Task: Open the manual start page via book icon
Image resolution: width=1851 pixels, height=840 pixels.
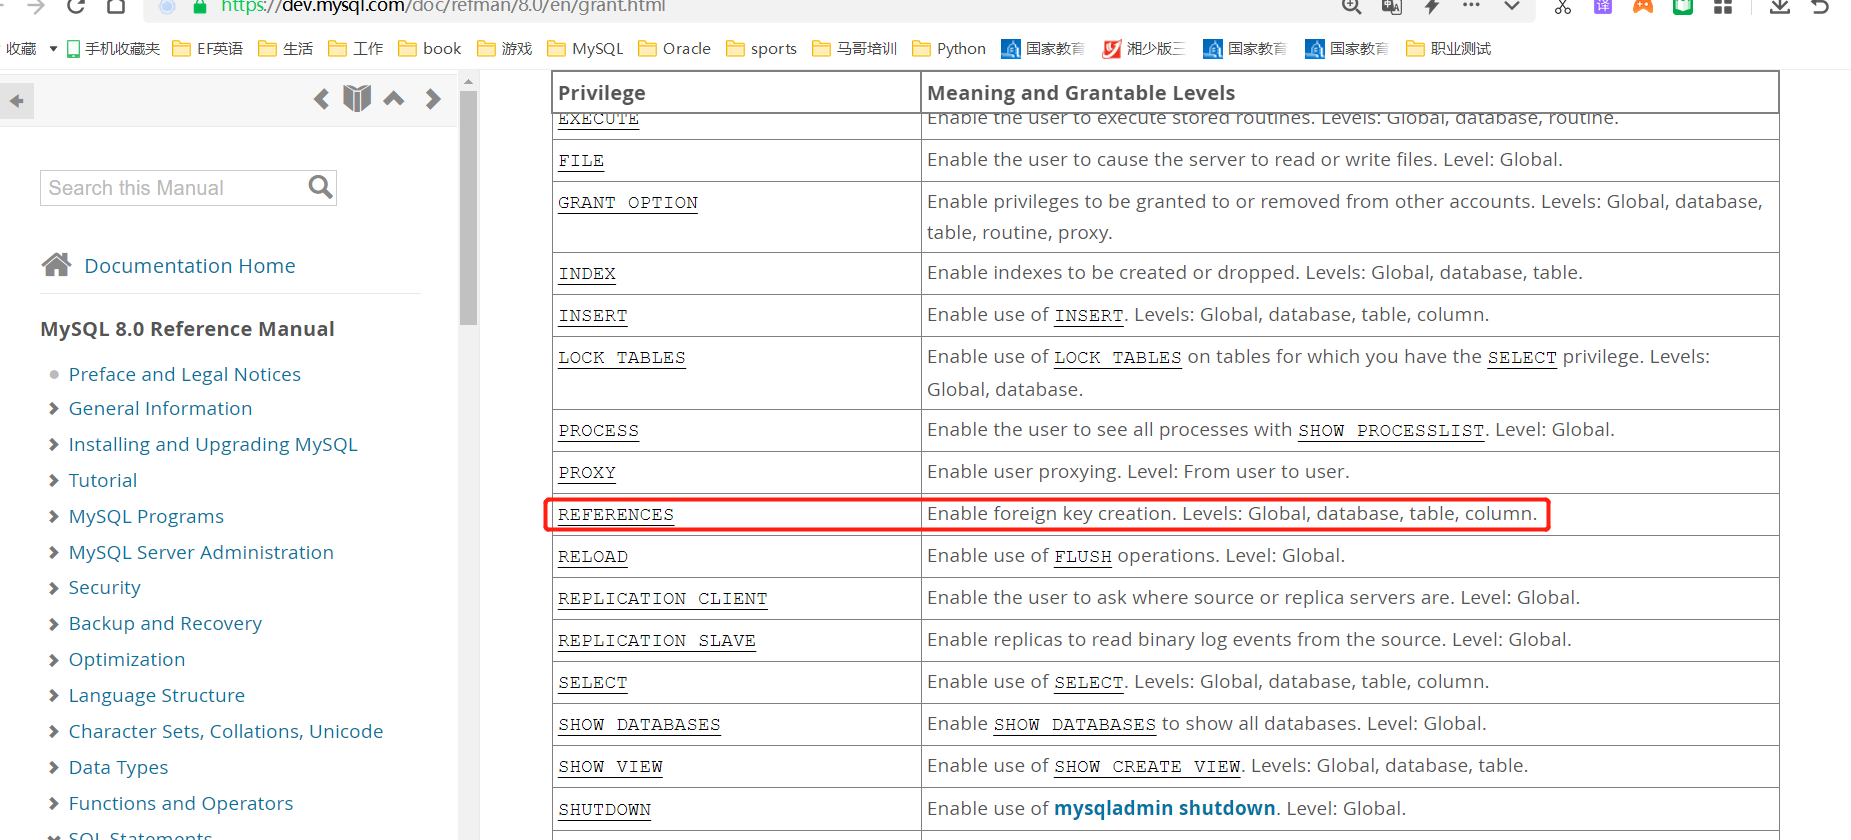Action: click(x=357, y=98)
